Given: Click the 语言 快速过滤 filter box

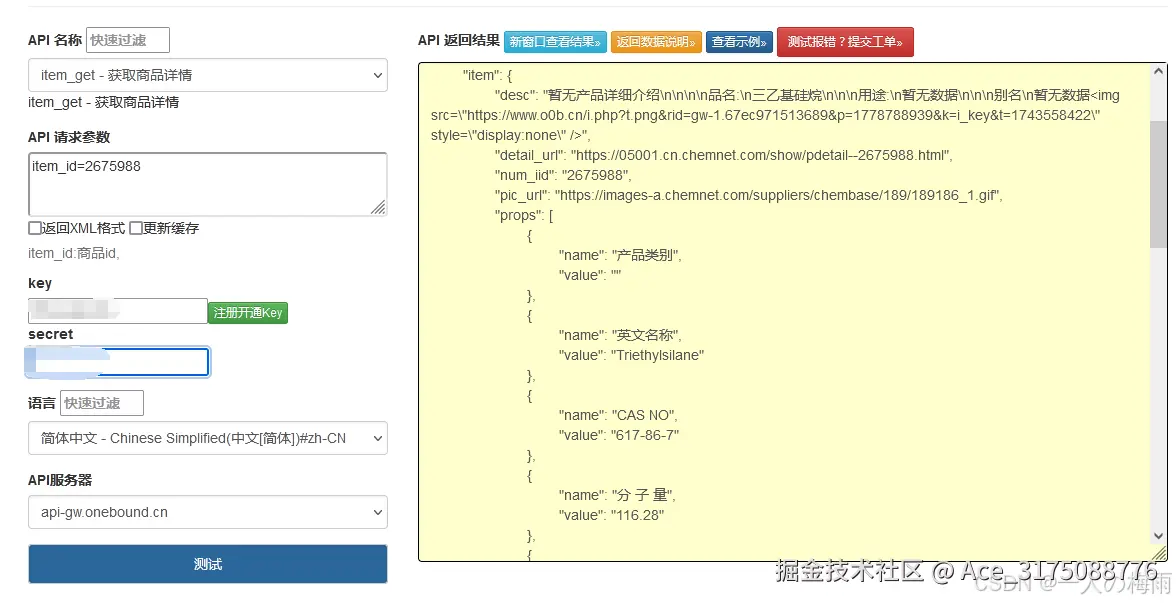Looking at the screenshot, I should (x=101, y=402).
